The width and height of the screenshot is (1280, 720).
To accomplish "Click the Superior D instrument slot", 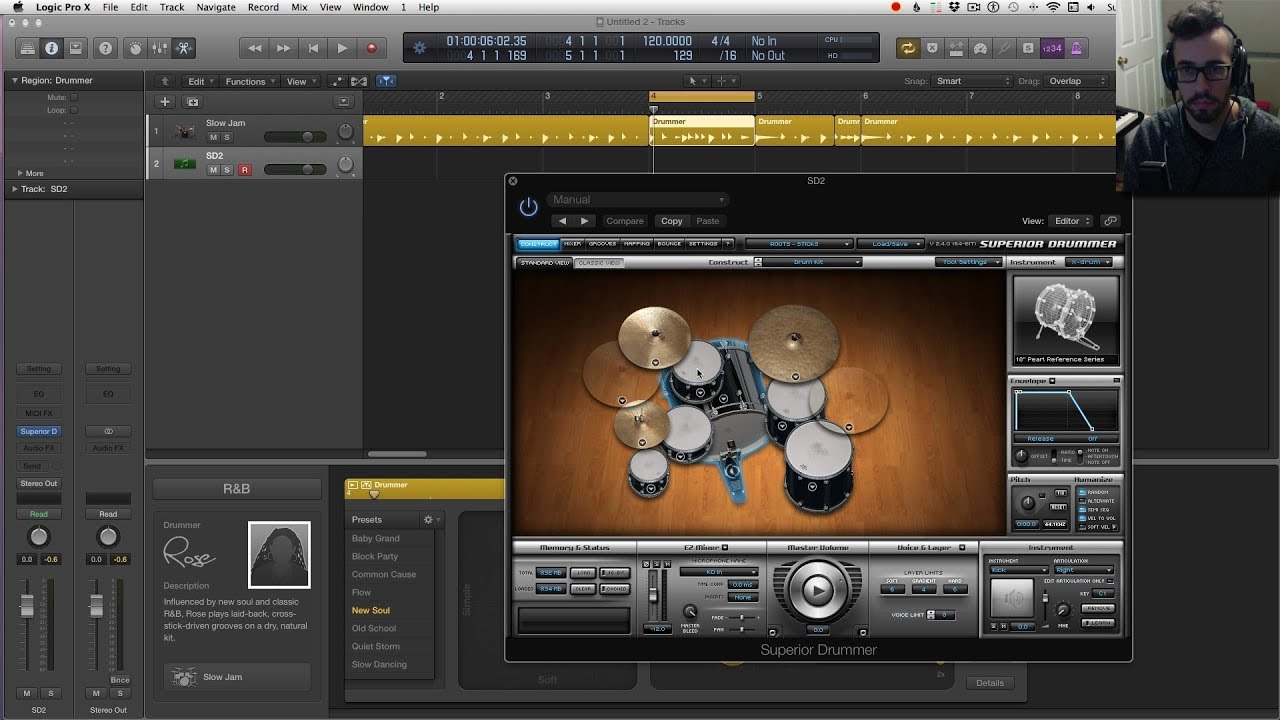I will [x=39, y=431].
